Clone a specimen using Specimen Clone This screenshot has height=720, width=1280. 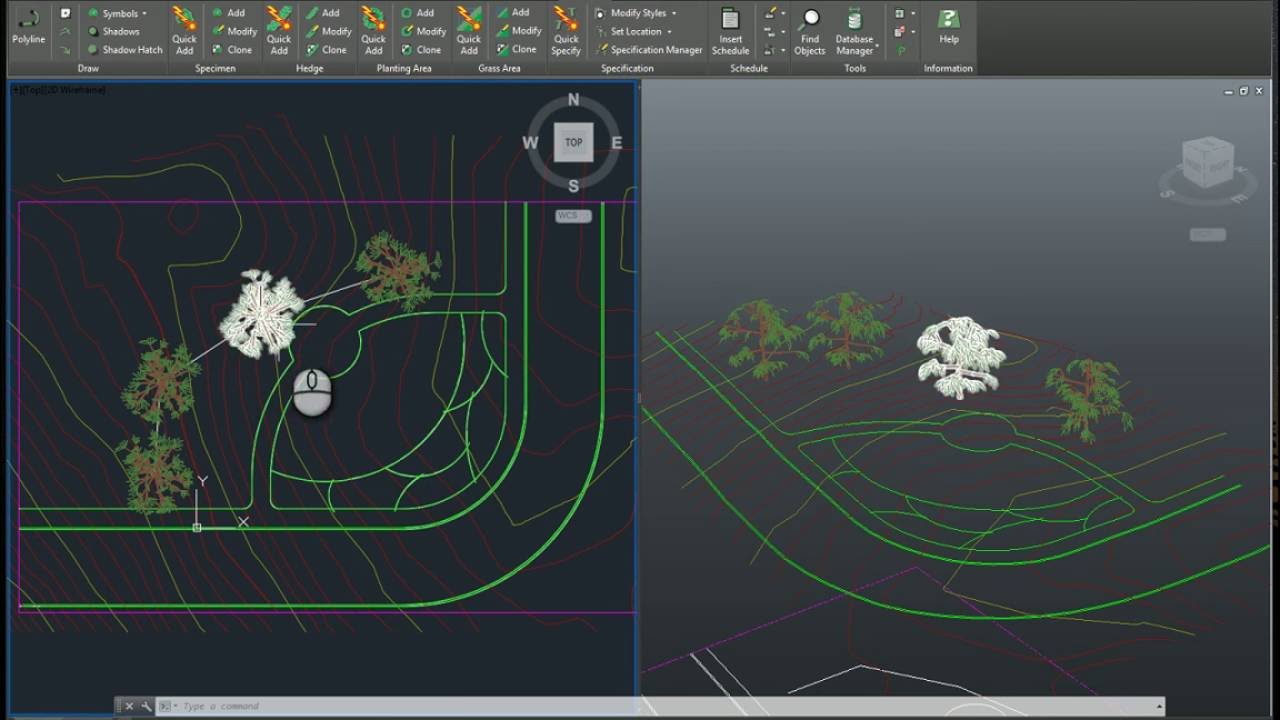point(232,49)
